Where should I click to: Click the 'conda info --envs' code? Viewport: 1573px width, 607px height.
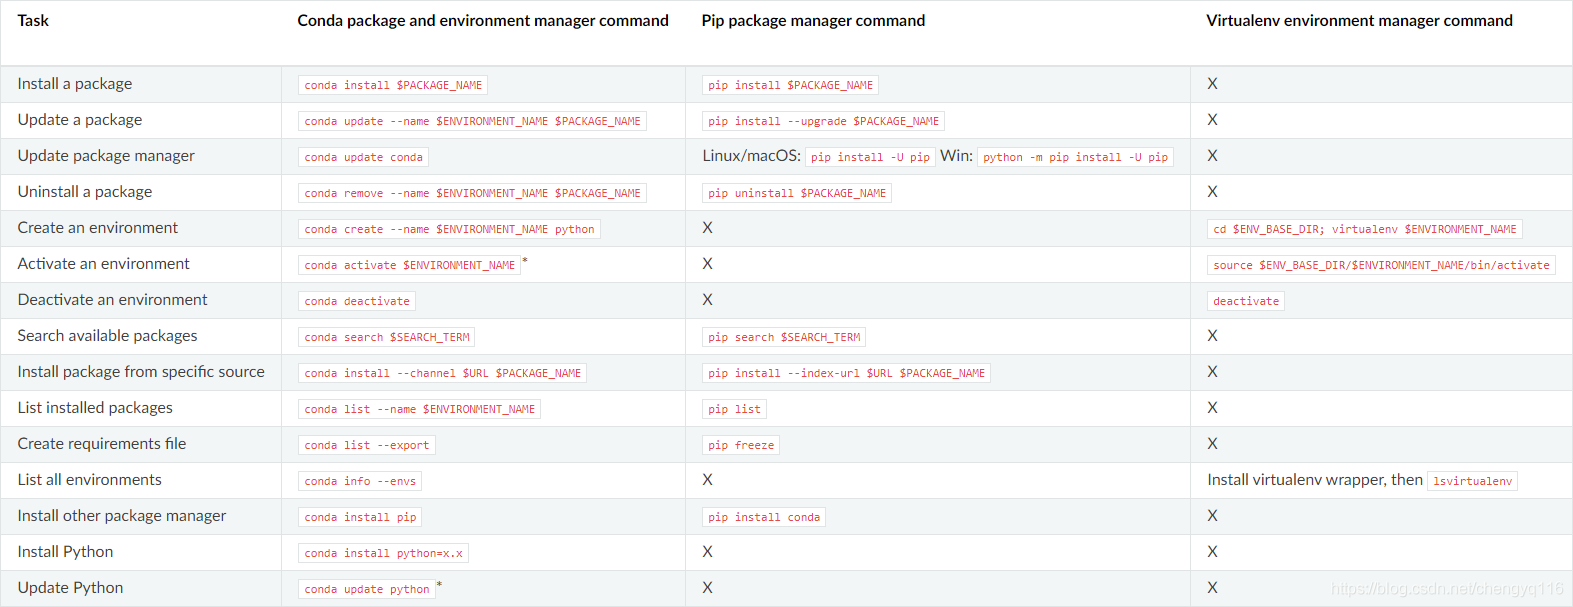click(360, 481)
